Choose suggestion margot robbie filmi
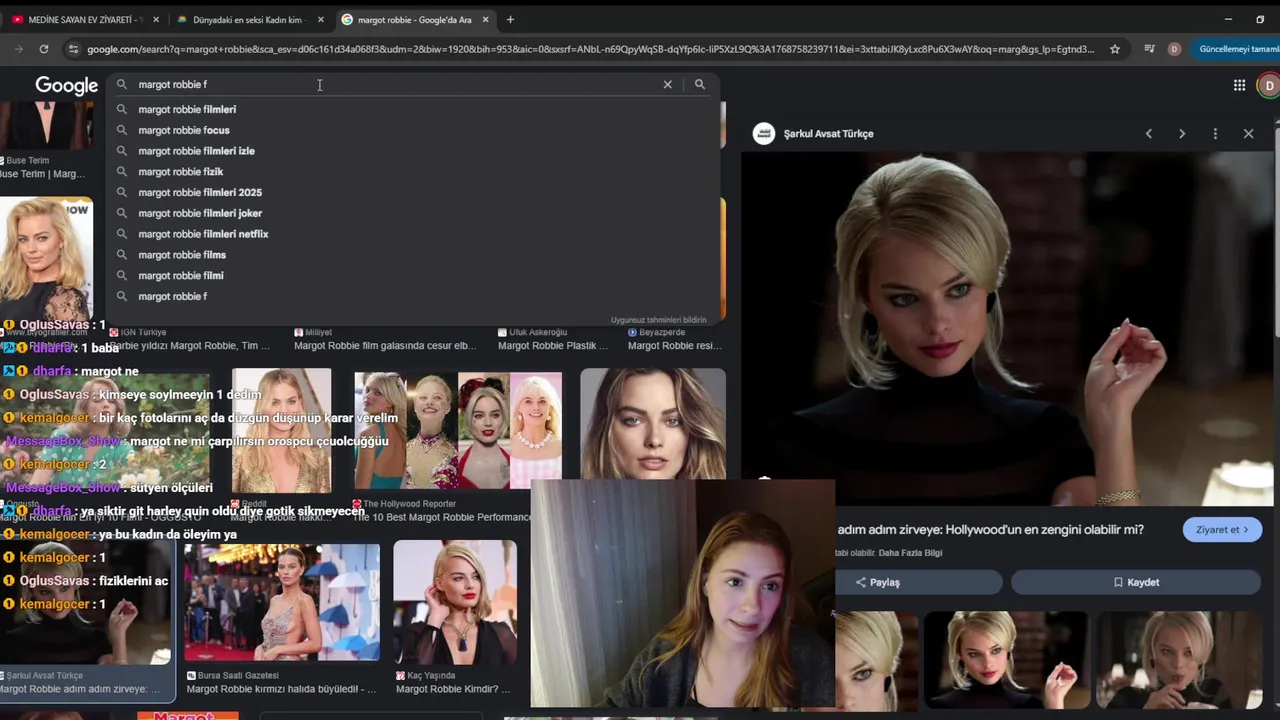This screenshot has width=1280, height=720. click(x=181, y=276)
